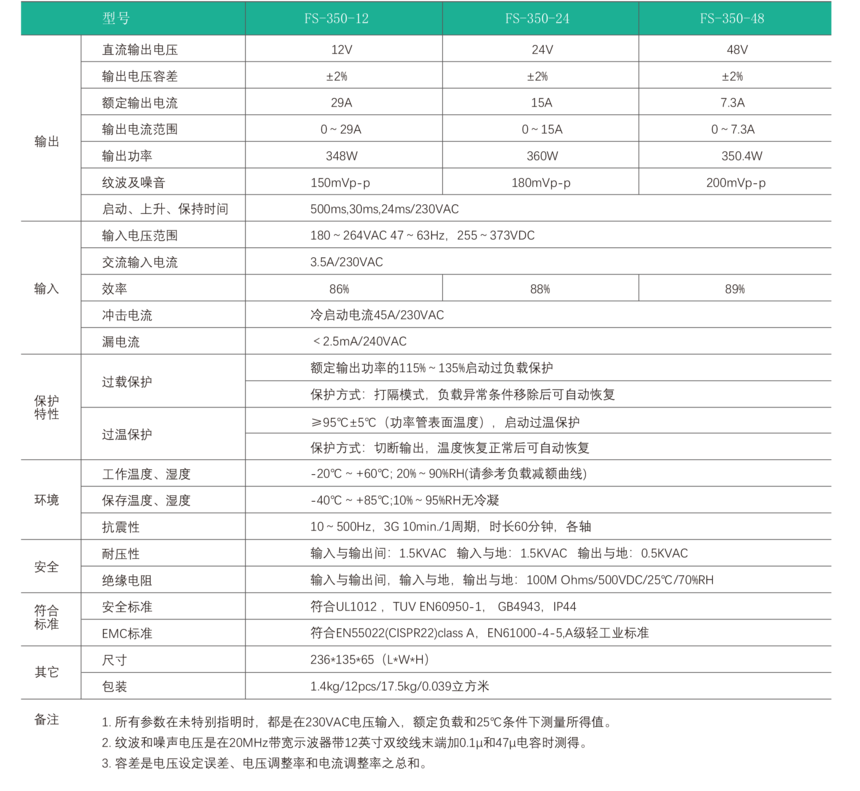Click the 0 ~ 15A current range cell
Viewport: 860px width, 791px height.
click(x=542, y=129)
